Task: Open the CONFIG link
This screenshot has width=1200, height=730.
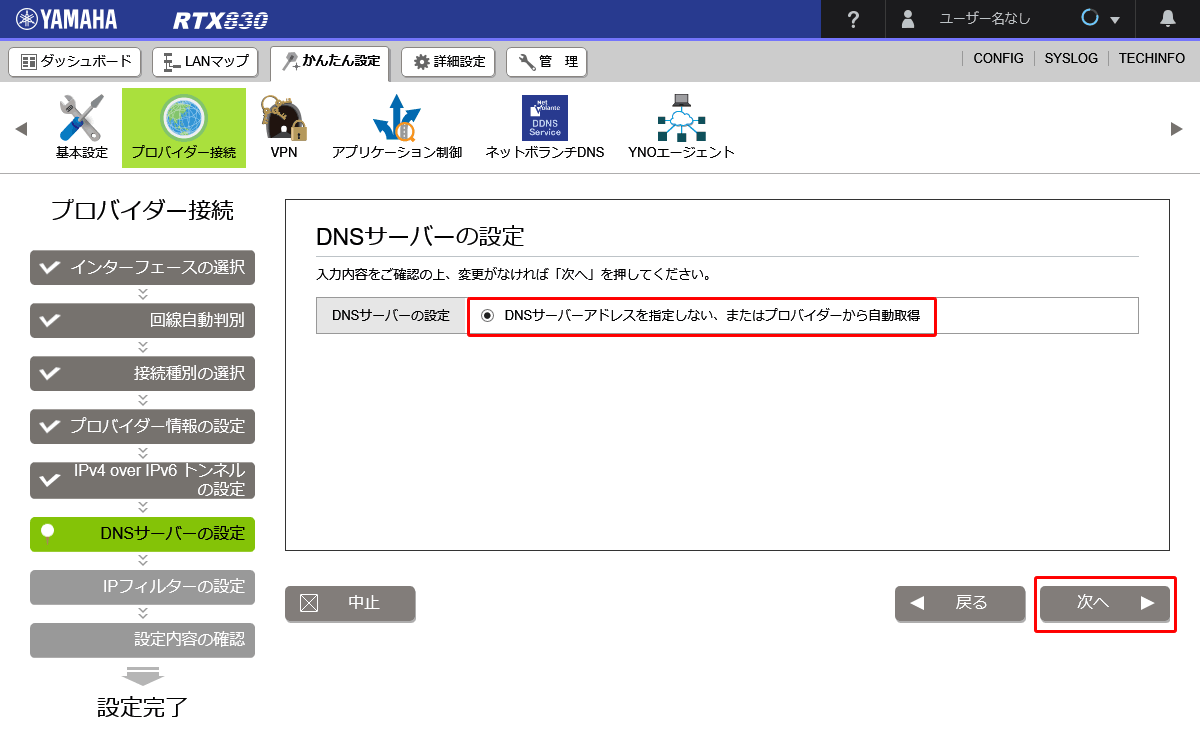Action: point(998,59)
